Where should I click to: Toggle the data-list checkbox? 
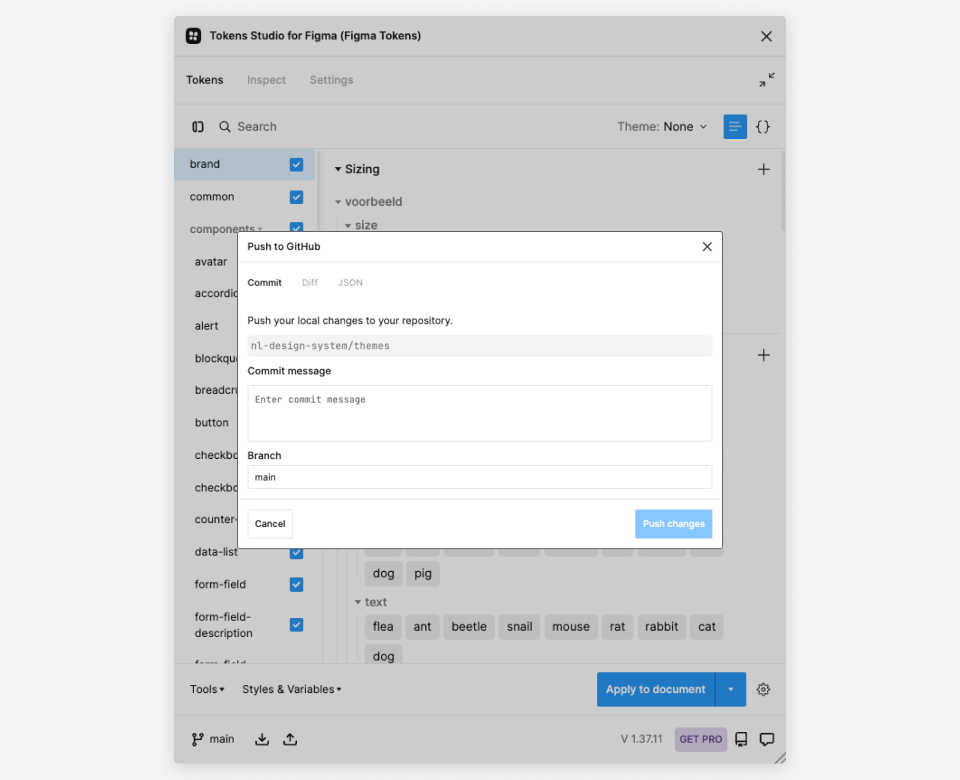click(x=296, y=553)
